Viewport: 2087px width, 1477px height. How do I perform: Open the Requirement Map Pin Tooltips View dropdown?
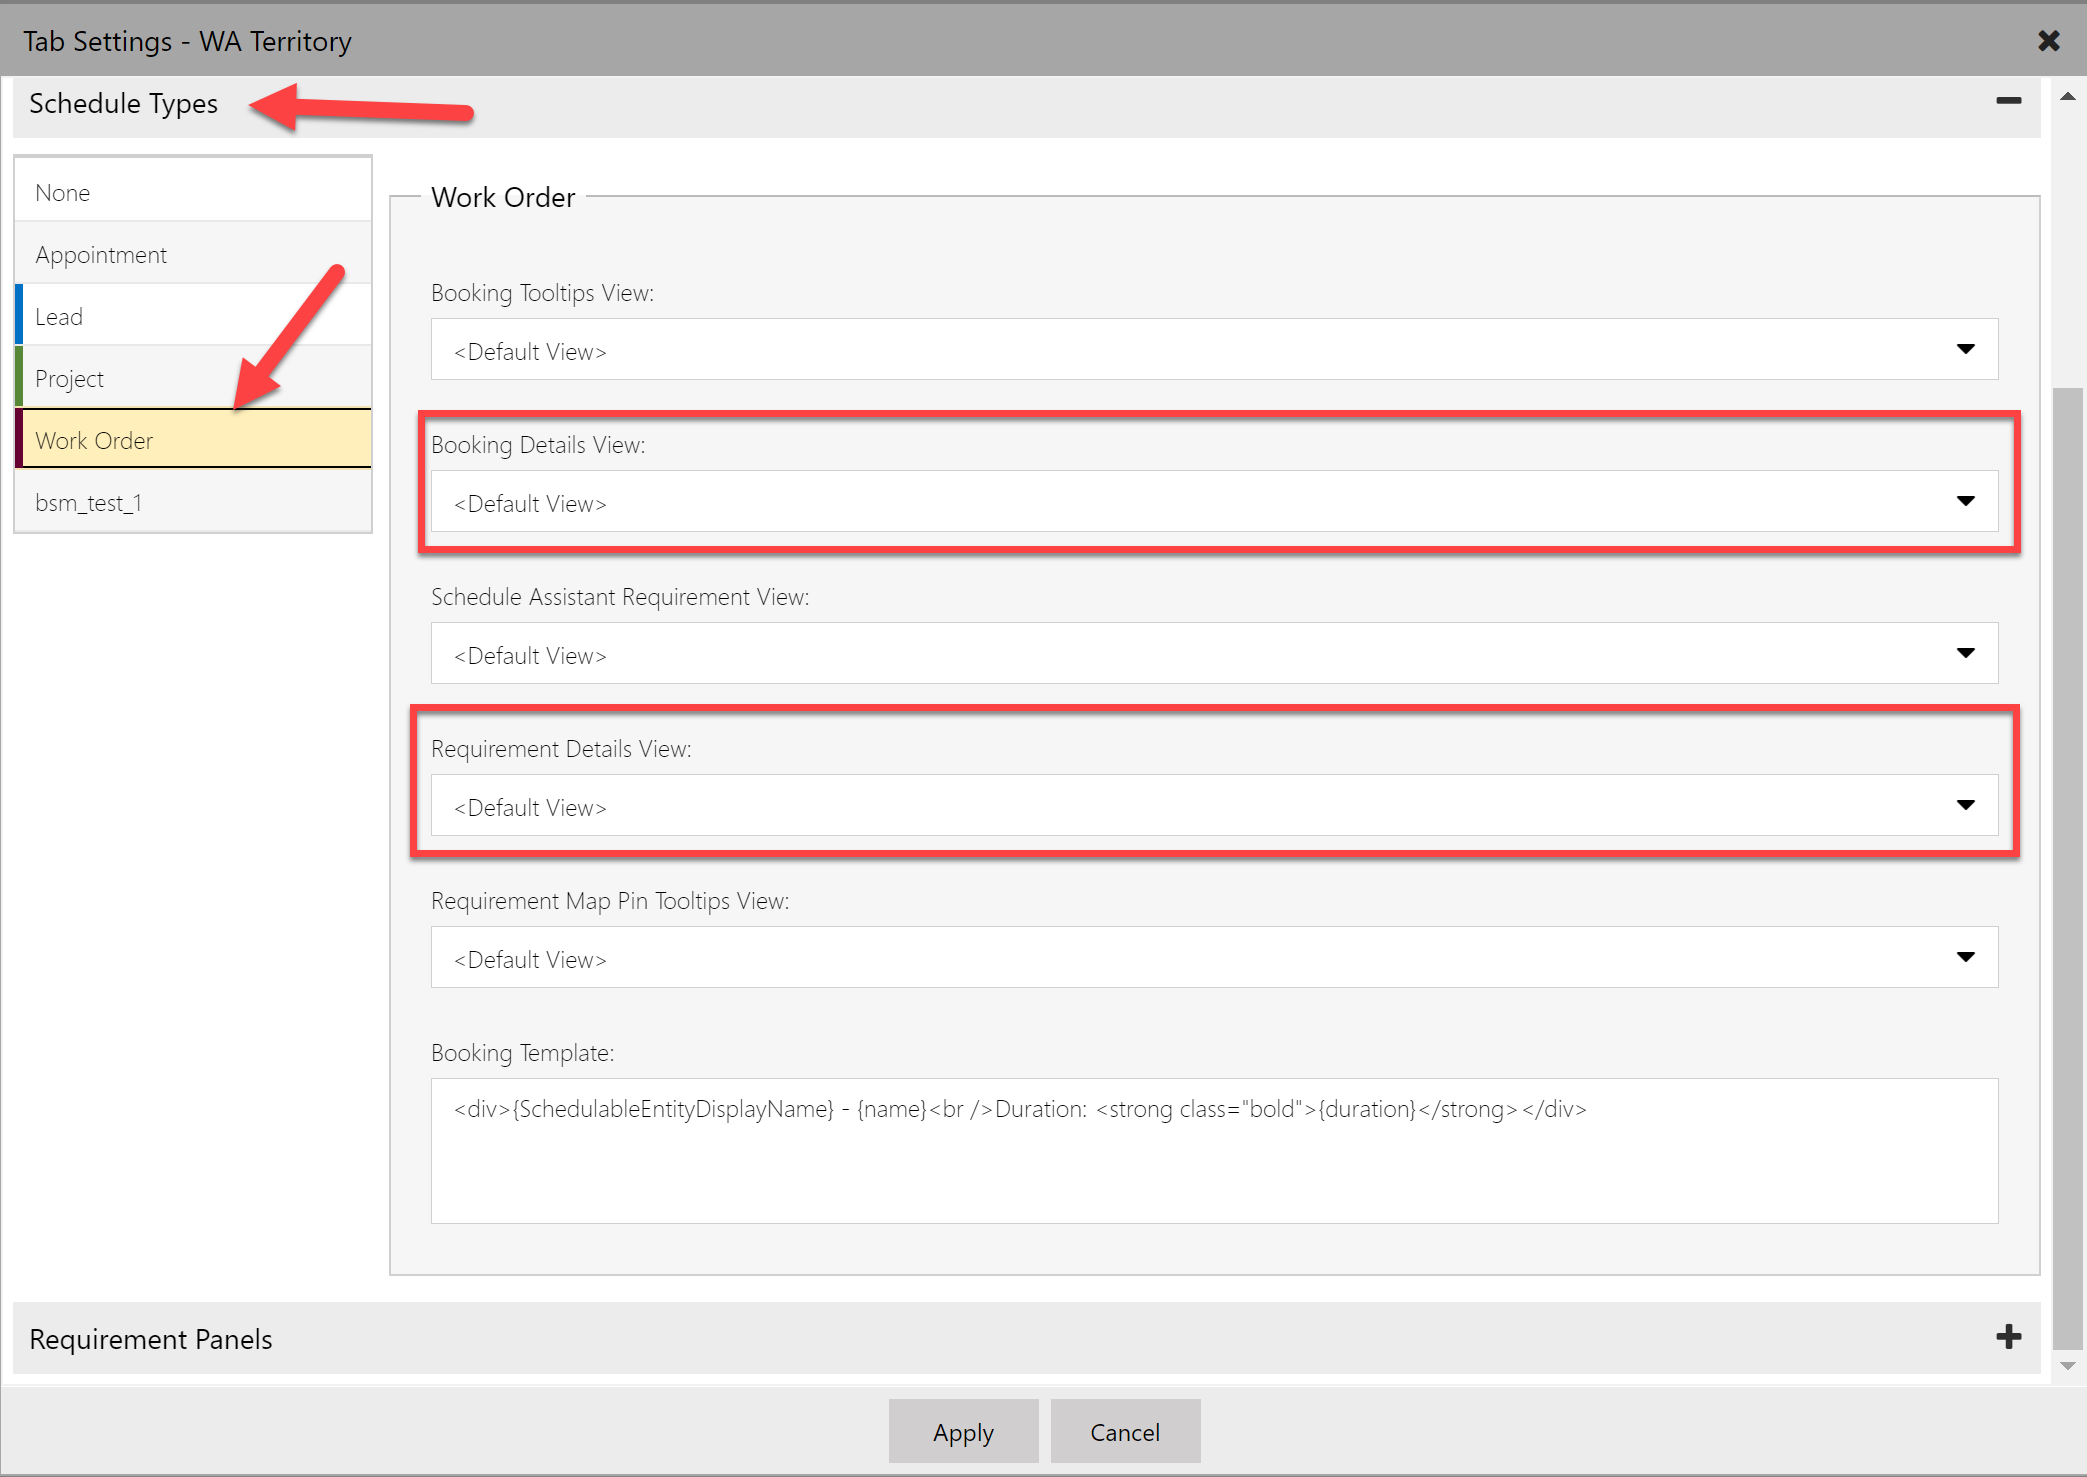pos(1966,957)
